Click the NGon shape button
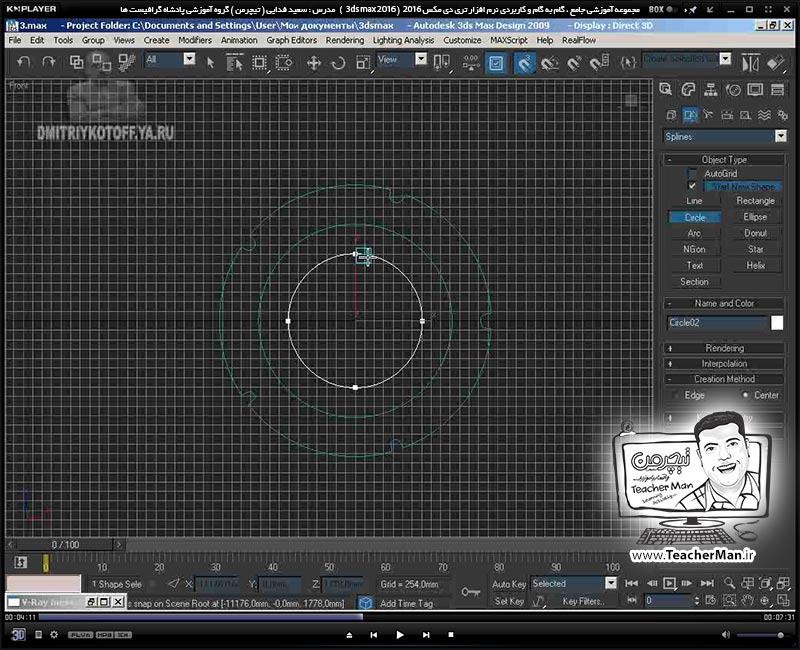This screenshot has height=650, width=800. click(x=694, y=249)
